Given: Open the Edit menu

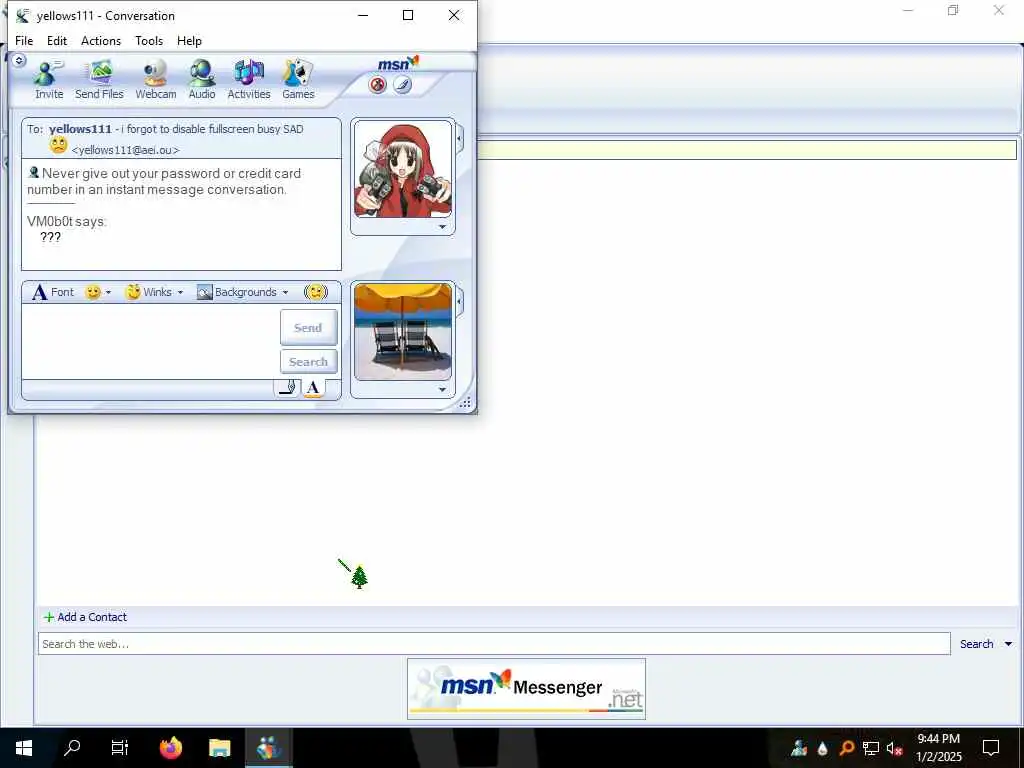Looking at the screenshot, I should (x=57, y=40).
